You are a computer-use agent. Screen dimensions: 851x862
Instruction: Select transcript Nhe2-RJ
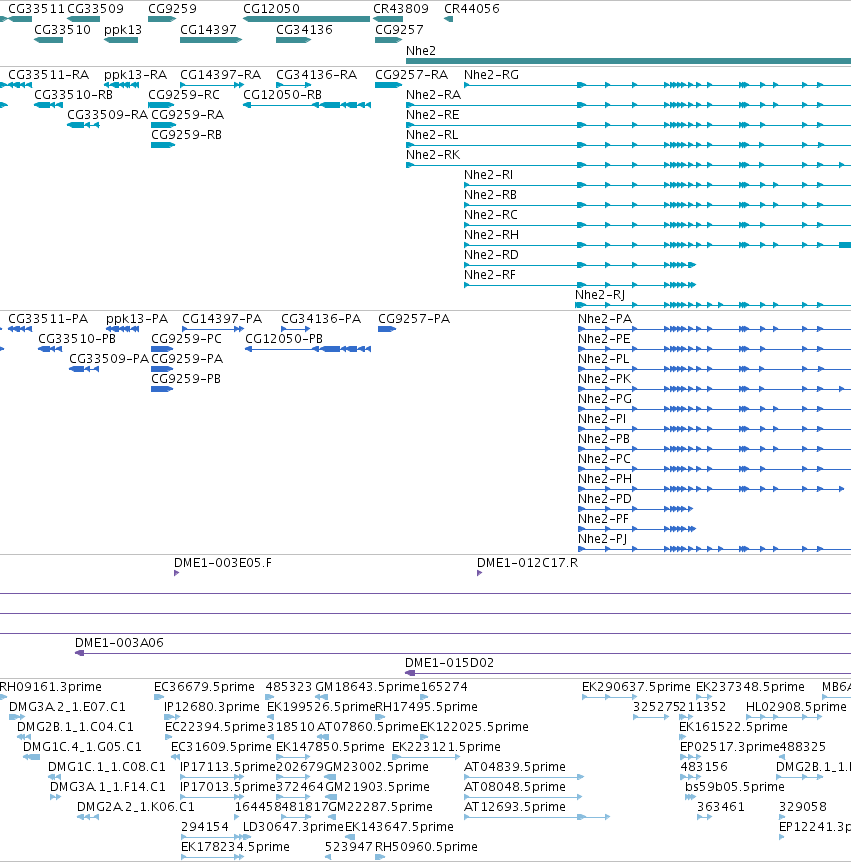point(600,295)
